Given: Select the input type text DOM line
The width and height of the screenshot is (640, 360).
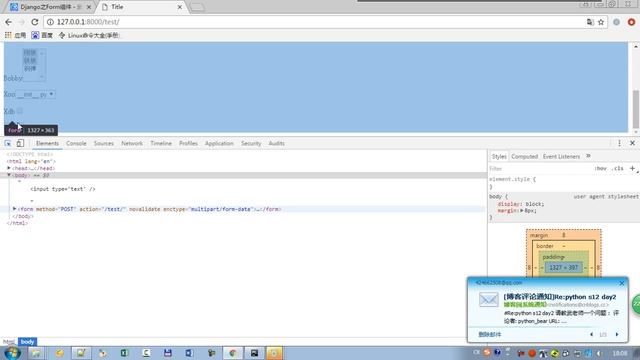Looking at the screenshot, I should (x=63, y=189).
